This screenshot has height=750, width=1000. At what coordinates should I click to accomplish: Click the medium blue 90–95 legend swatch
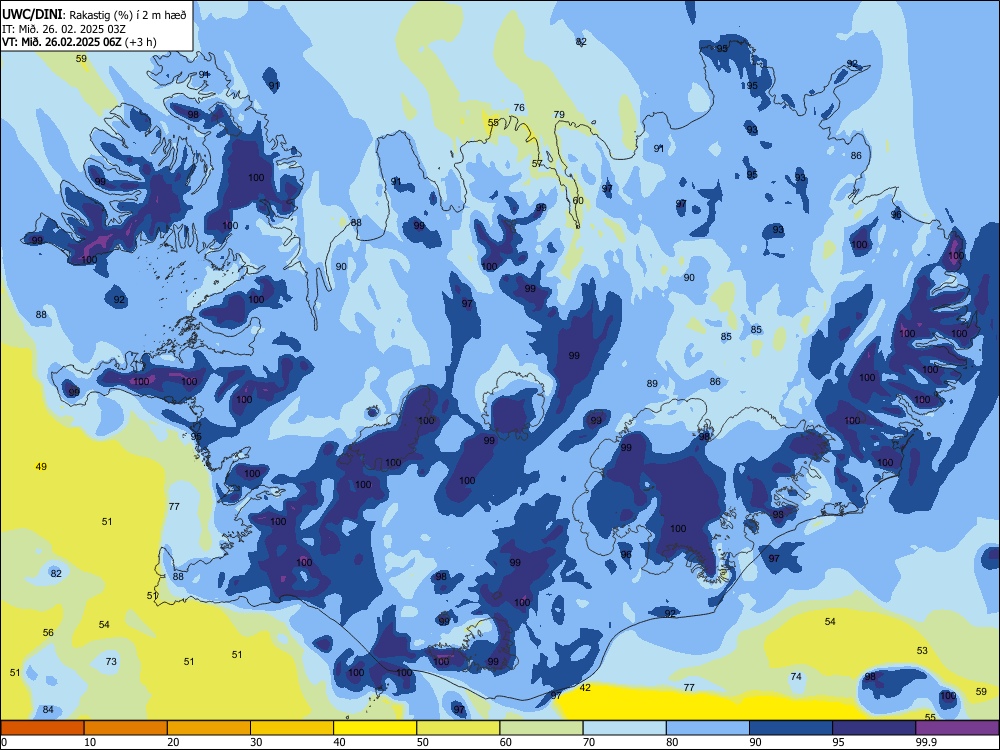click(791, 728)
